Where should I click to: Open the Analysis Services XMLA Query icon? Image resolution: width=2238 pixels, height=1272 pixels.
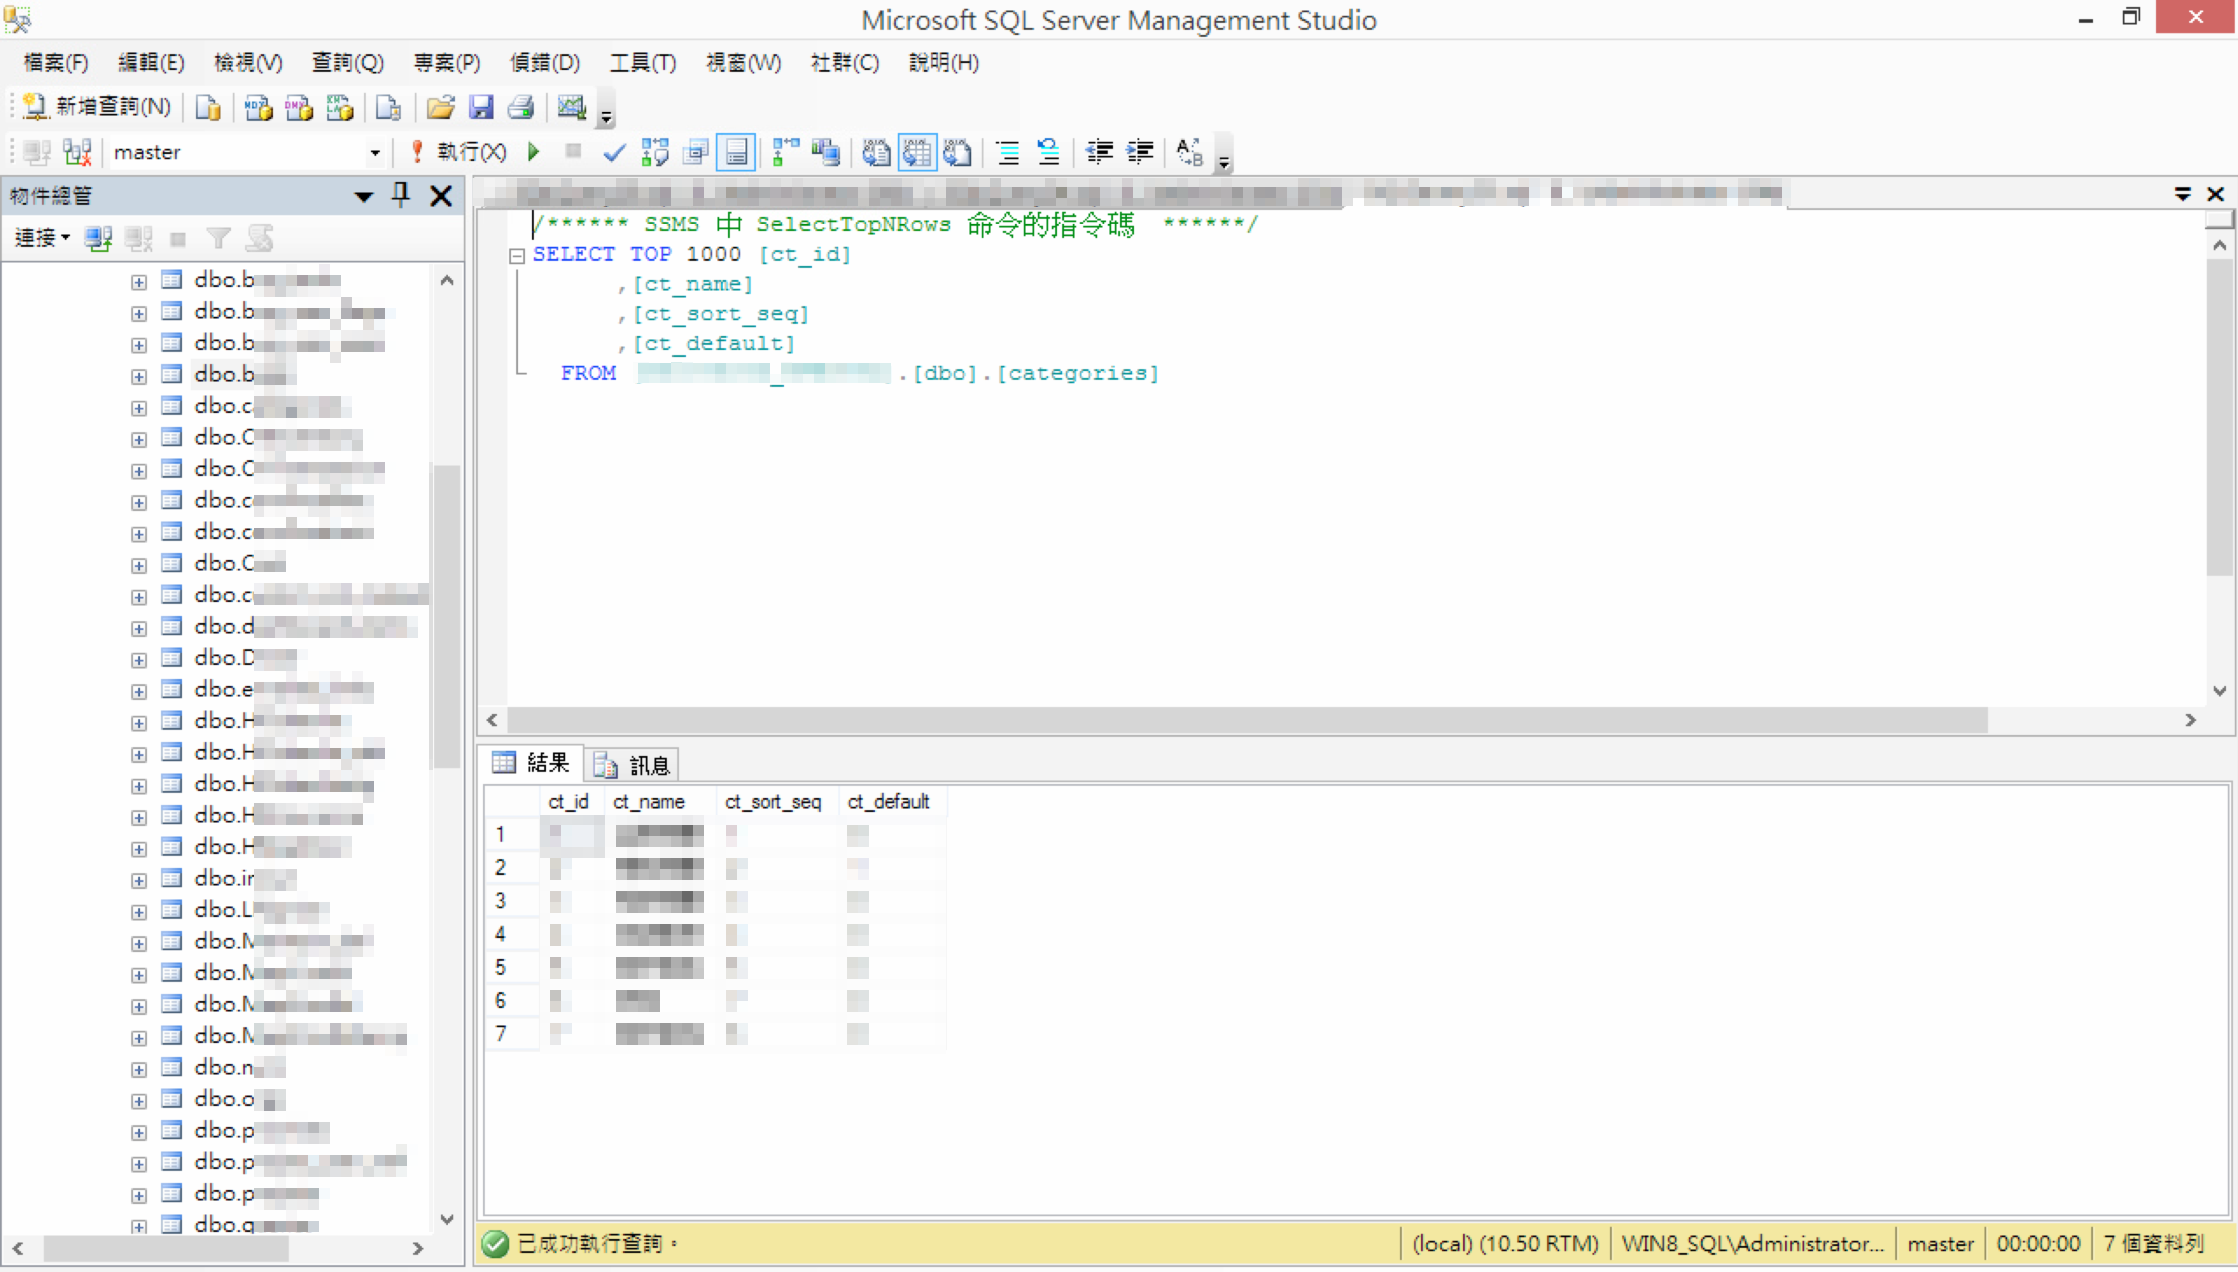[340, 107]
